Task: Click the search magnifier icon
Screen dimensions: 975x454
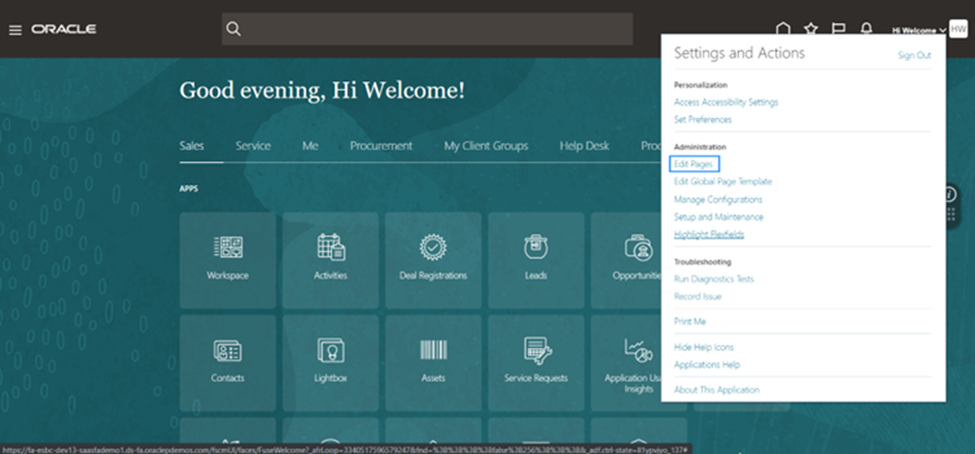Action: coord(233,29)
